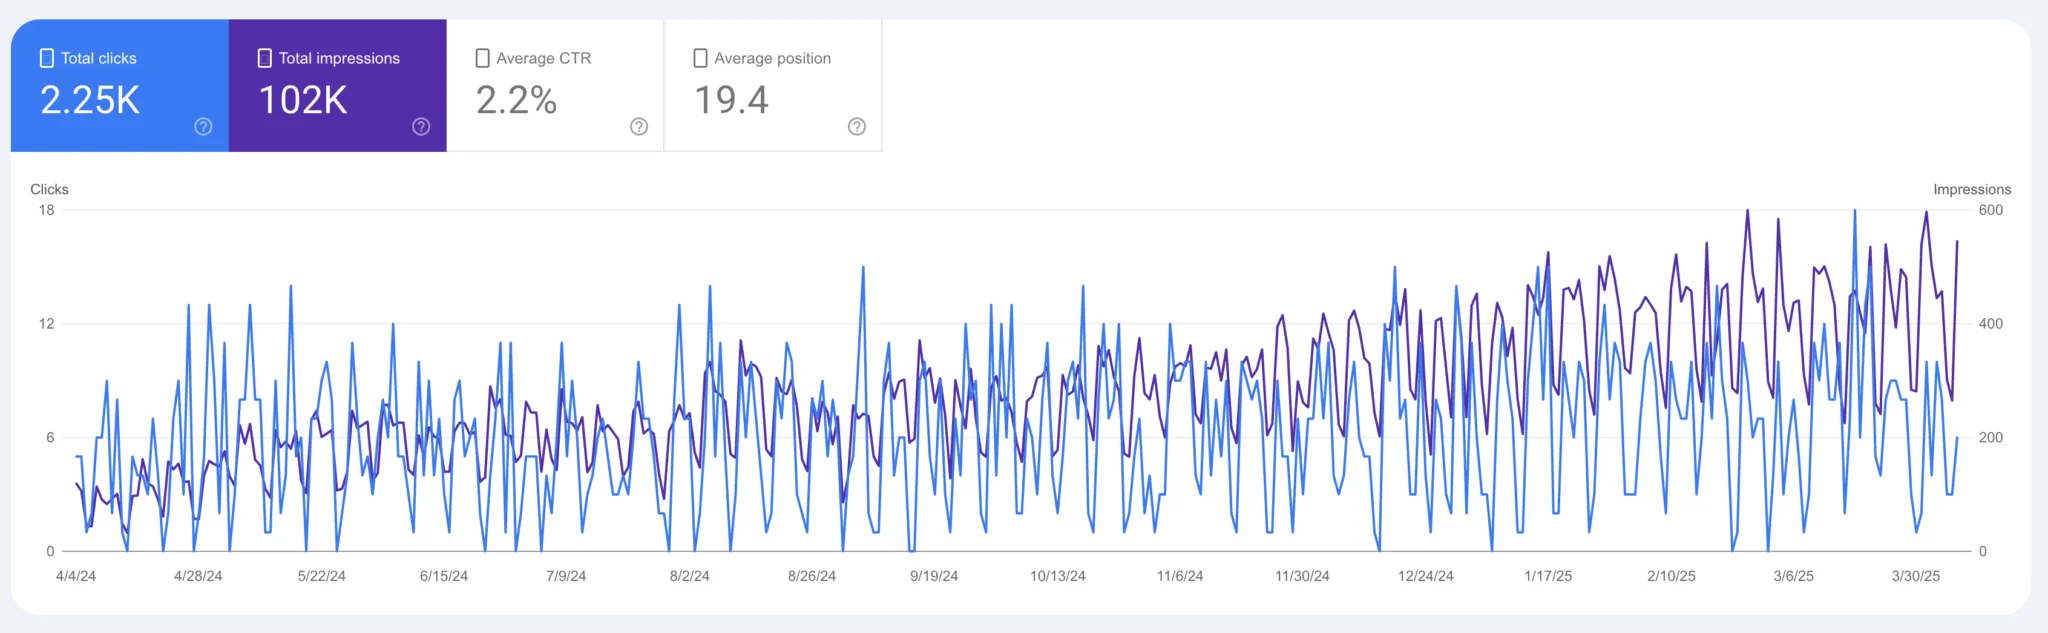This screenshot has height=633, width=2048.
Task: Click the Average CTR help question mark
Action: (x=639, y=126)
